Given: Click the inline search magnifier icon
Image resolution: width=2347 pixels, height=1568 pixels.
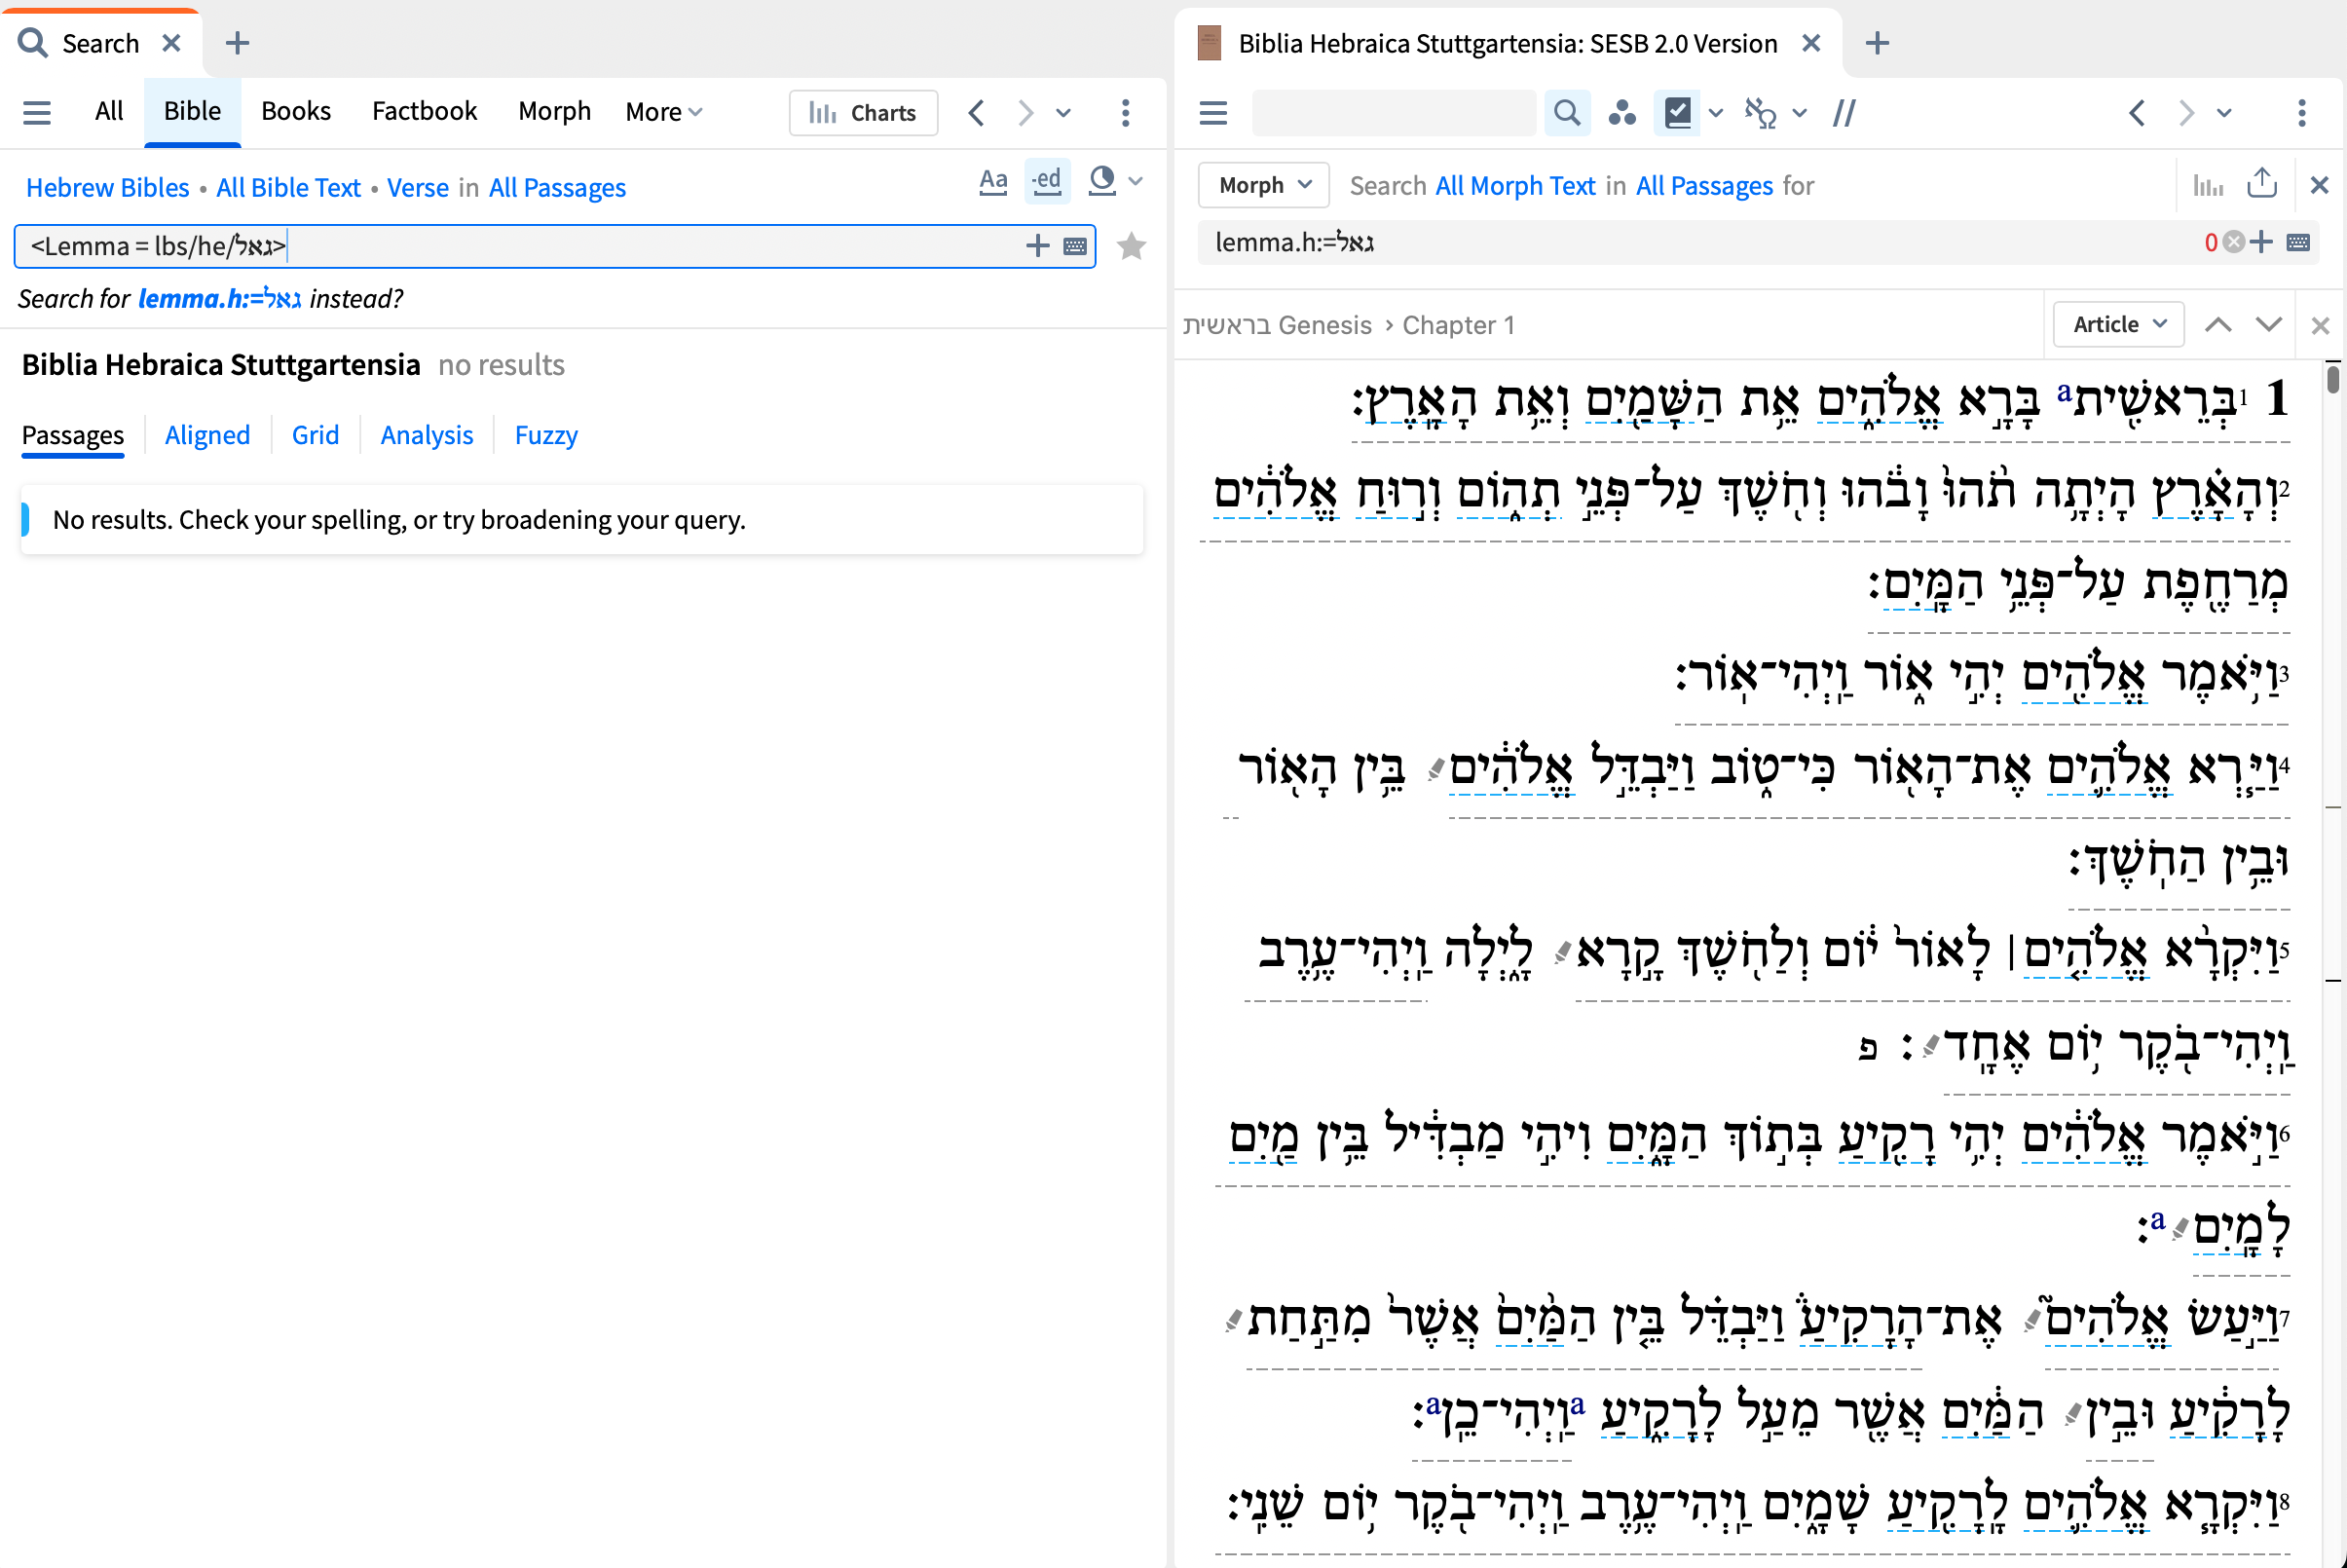Looking at the screenshot, I should tap(1567, 113).
